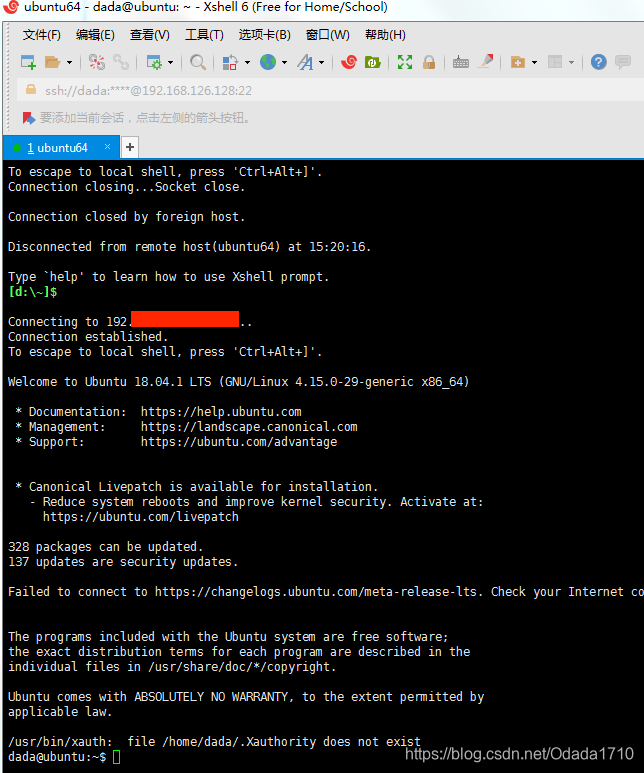Screen dimensions: 644x773
Task: Open the 工具(T) menu
Action: click(204, 35)
